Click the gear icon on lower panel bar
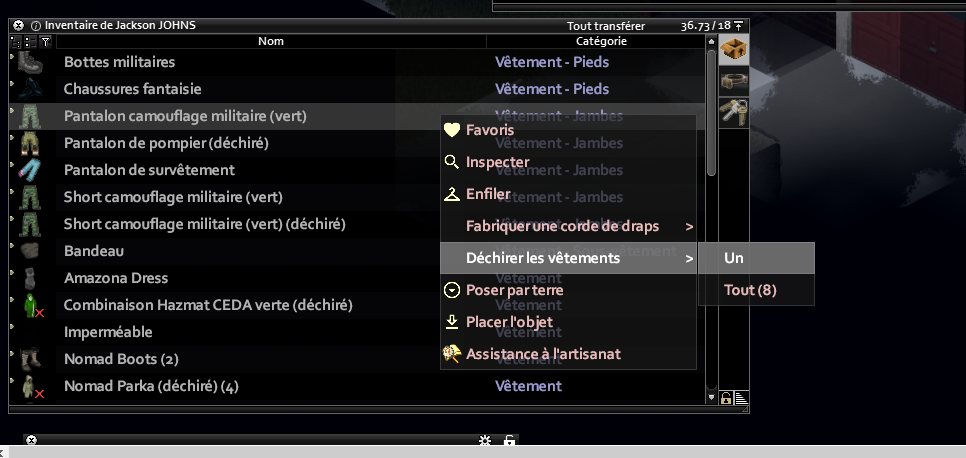966x458 pixels. pyautogui.click(x=485, y=440)
